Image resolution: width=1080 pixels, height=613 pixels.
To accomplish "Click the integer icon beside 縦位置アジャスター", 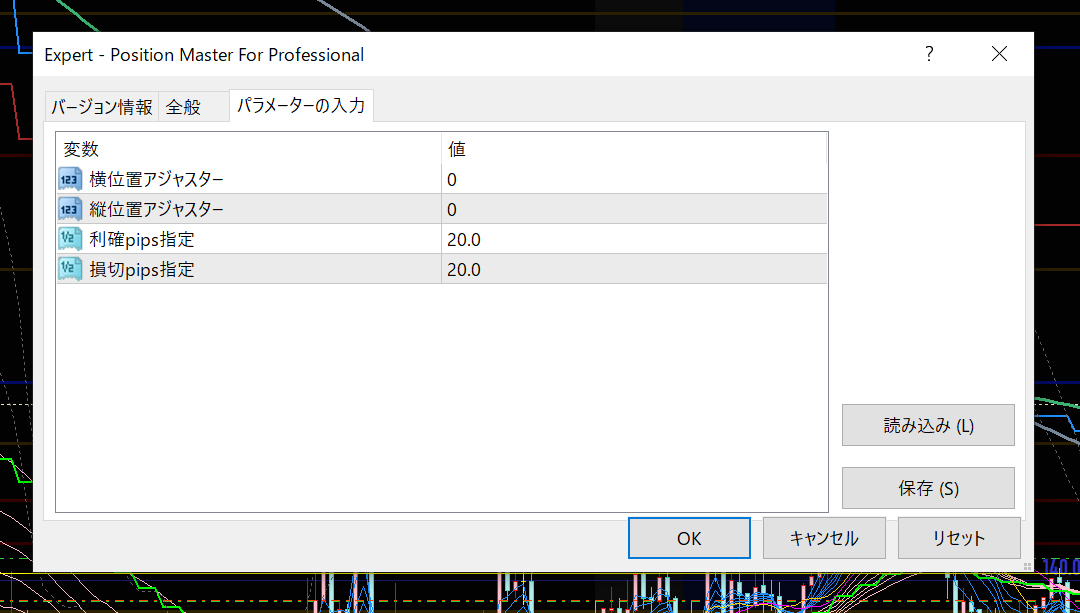I will coord(70,209).
